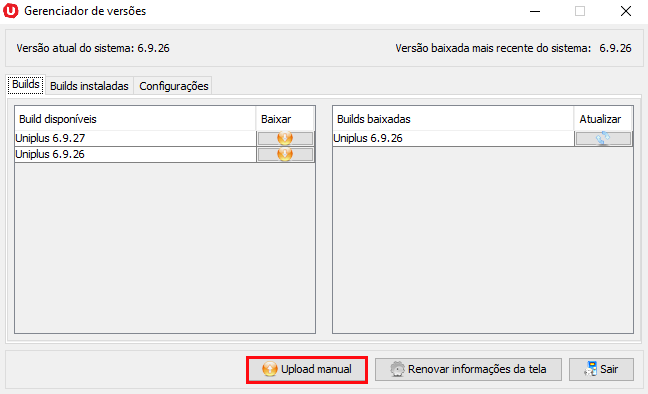Click the Upload manual button

(307, 369)
